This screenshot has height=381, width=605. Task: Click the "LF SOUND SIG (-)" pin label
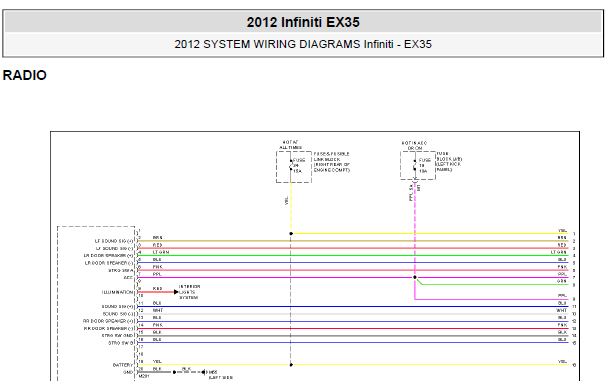tap(114, 249)
